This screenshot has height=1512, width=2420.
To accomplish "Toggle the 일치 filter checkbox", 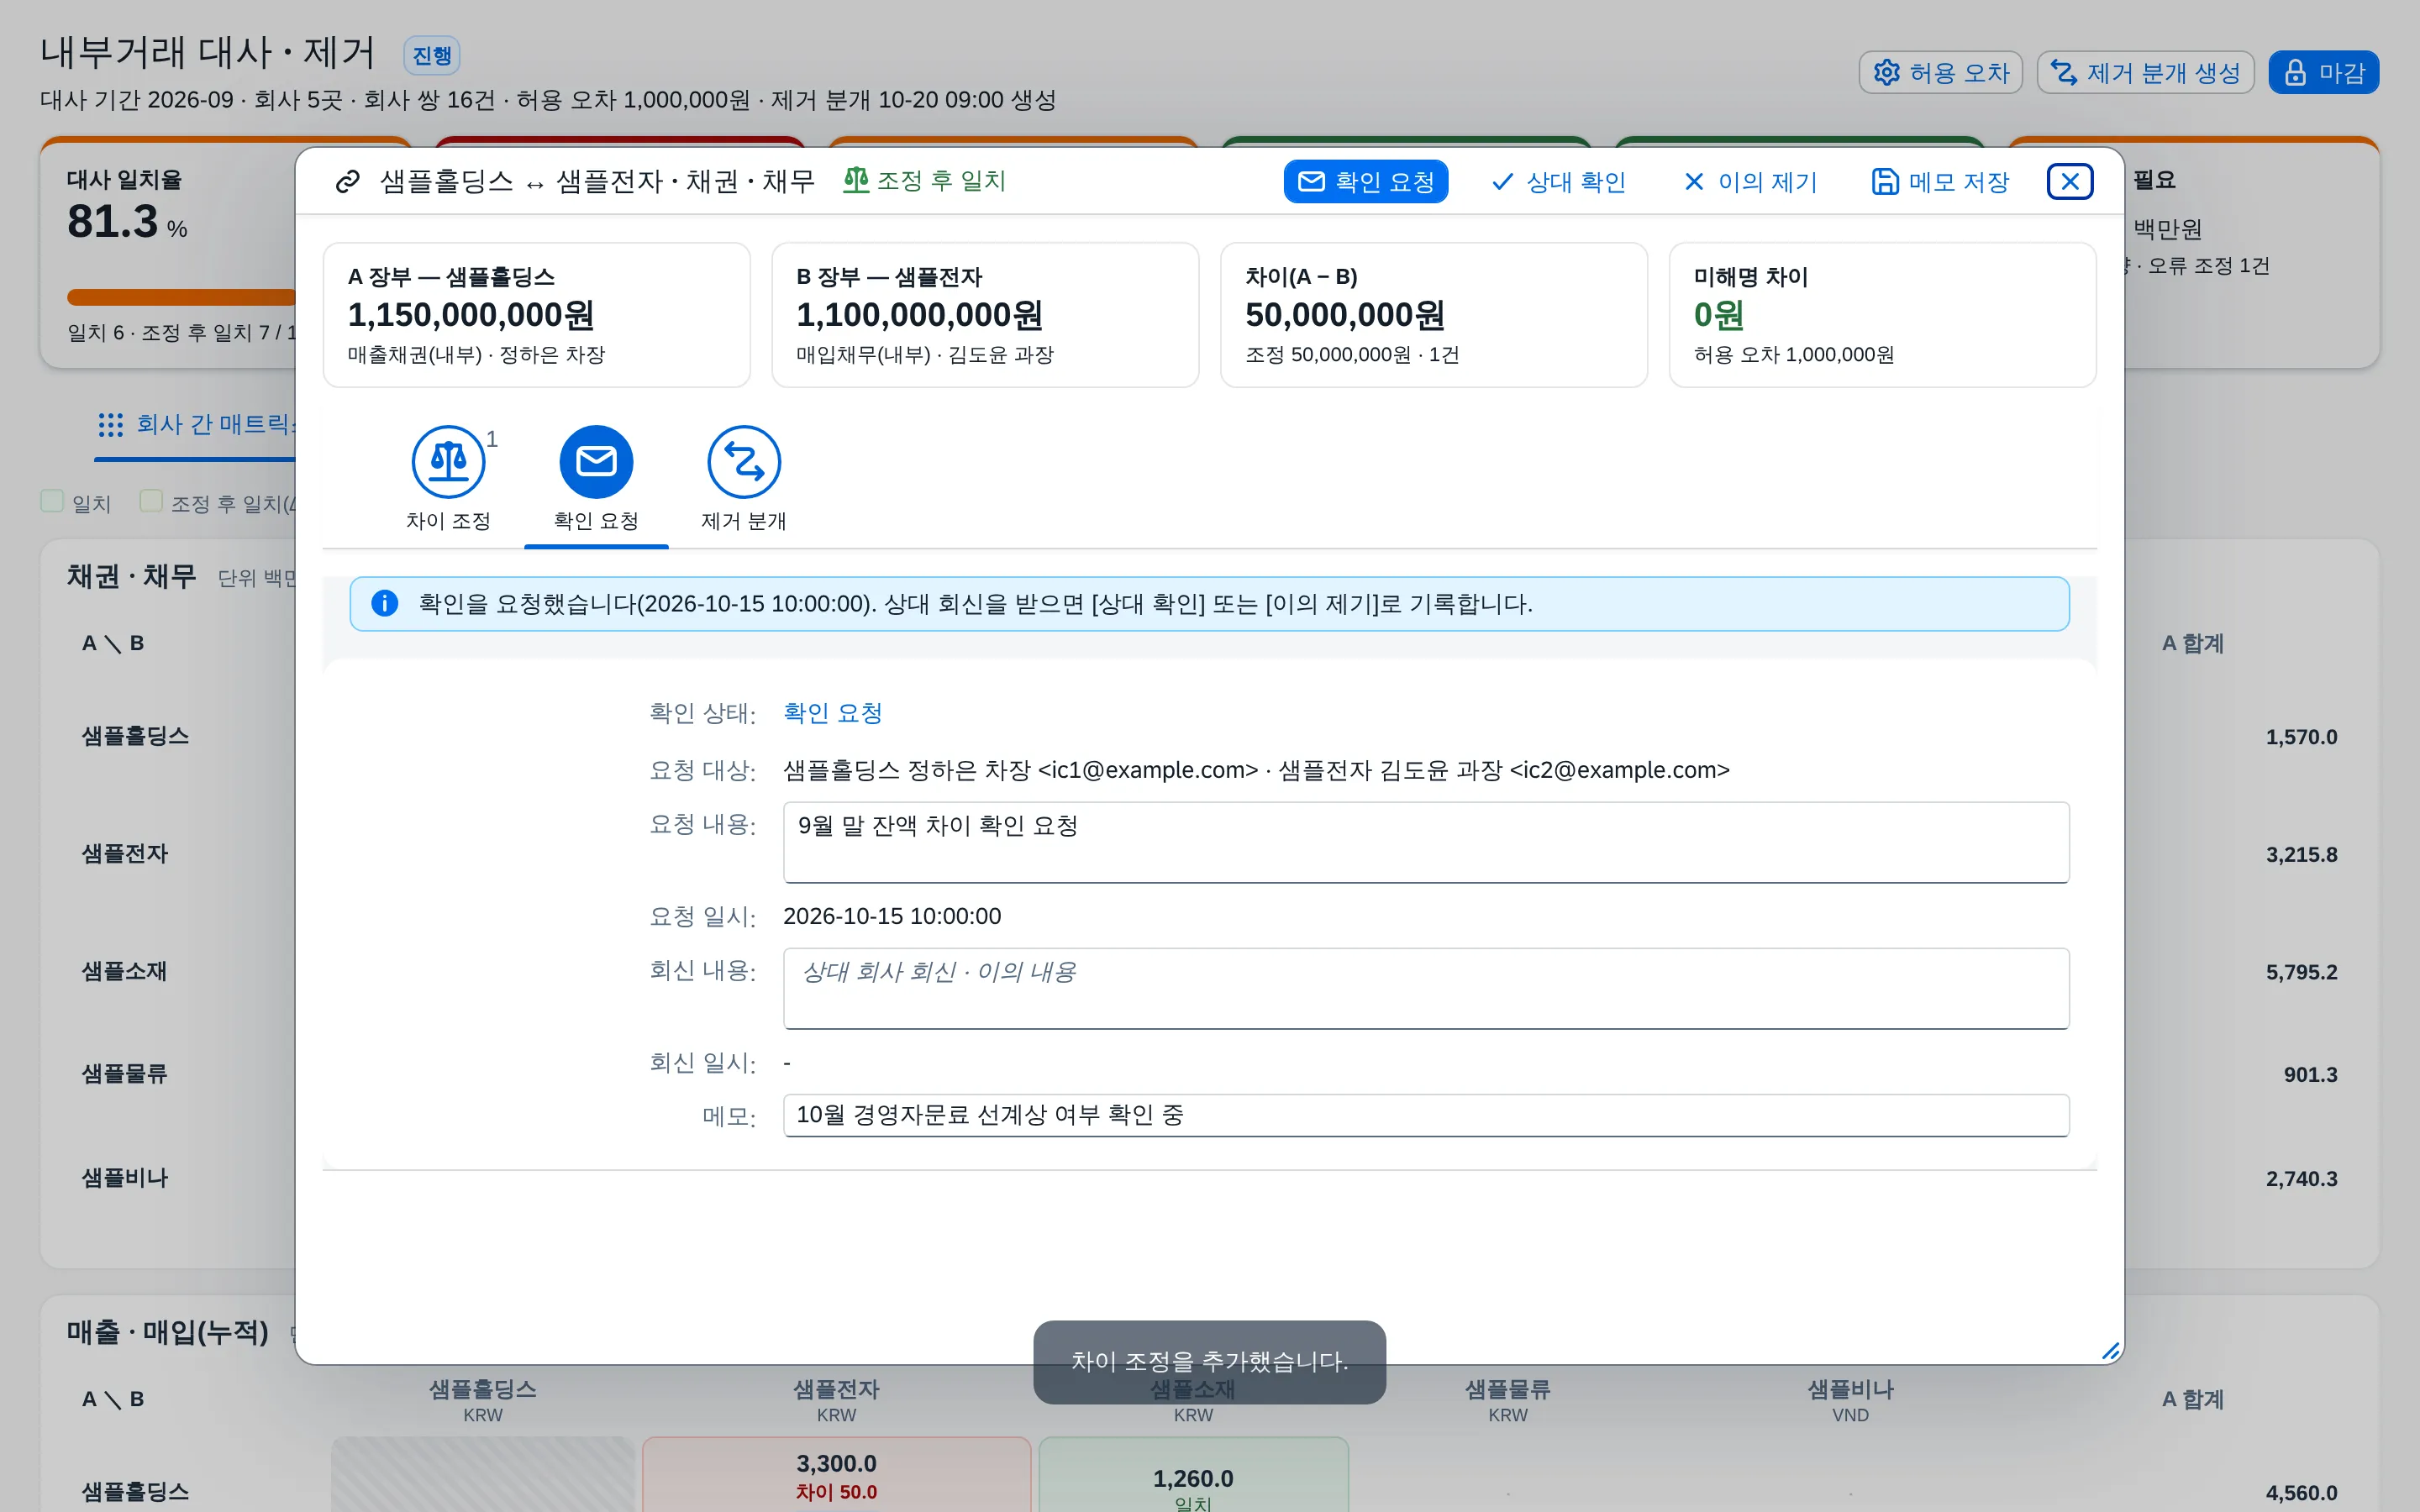I will pyautogui.click(x=52, y=501).
